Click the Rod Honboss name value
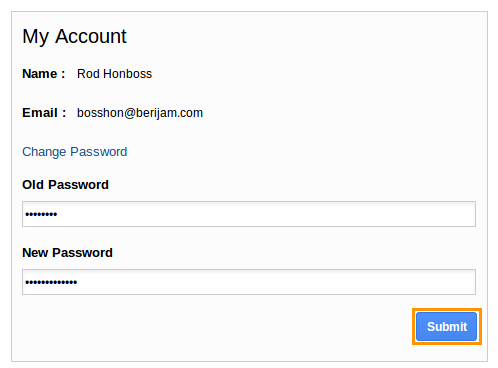Image resolution: width=498 pixels, height=368 pixels. click(114, 74)
